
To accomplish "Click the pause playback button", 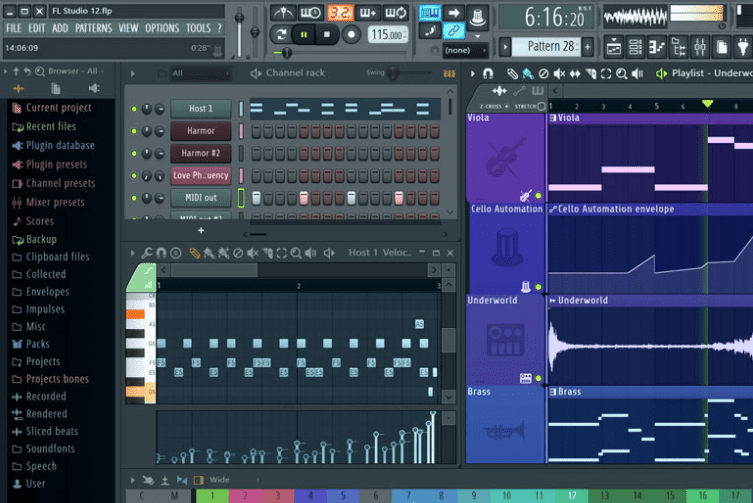I will (x=304, y=35).
